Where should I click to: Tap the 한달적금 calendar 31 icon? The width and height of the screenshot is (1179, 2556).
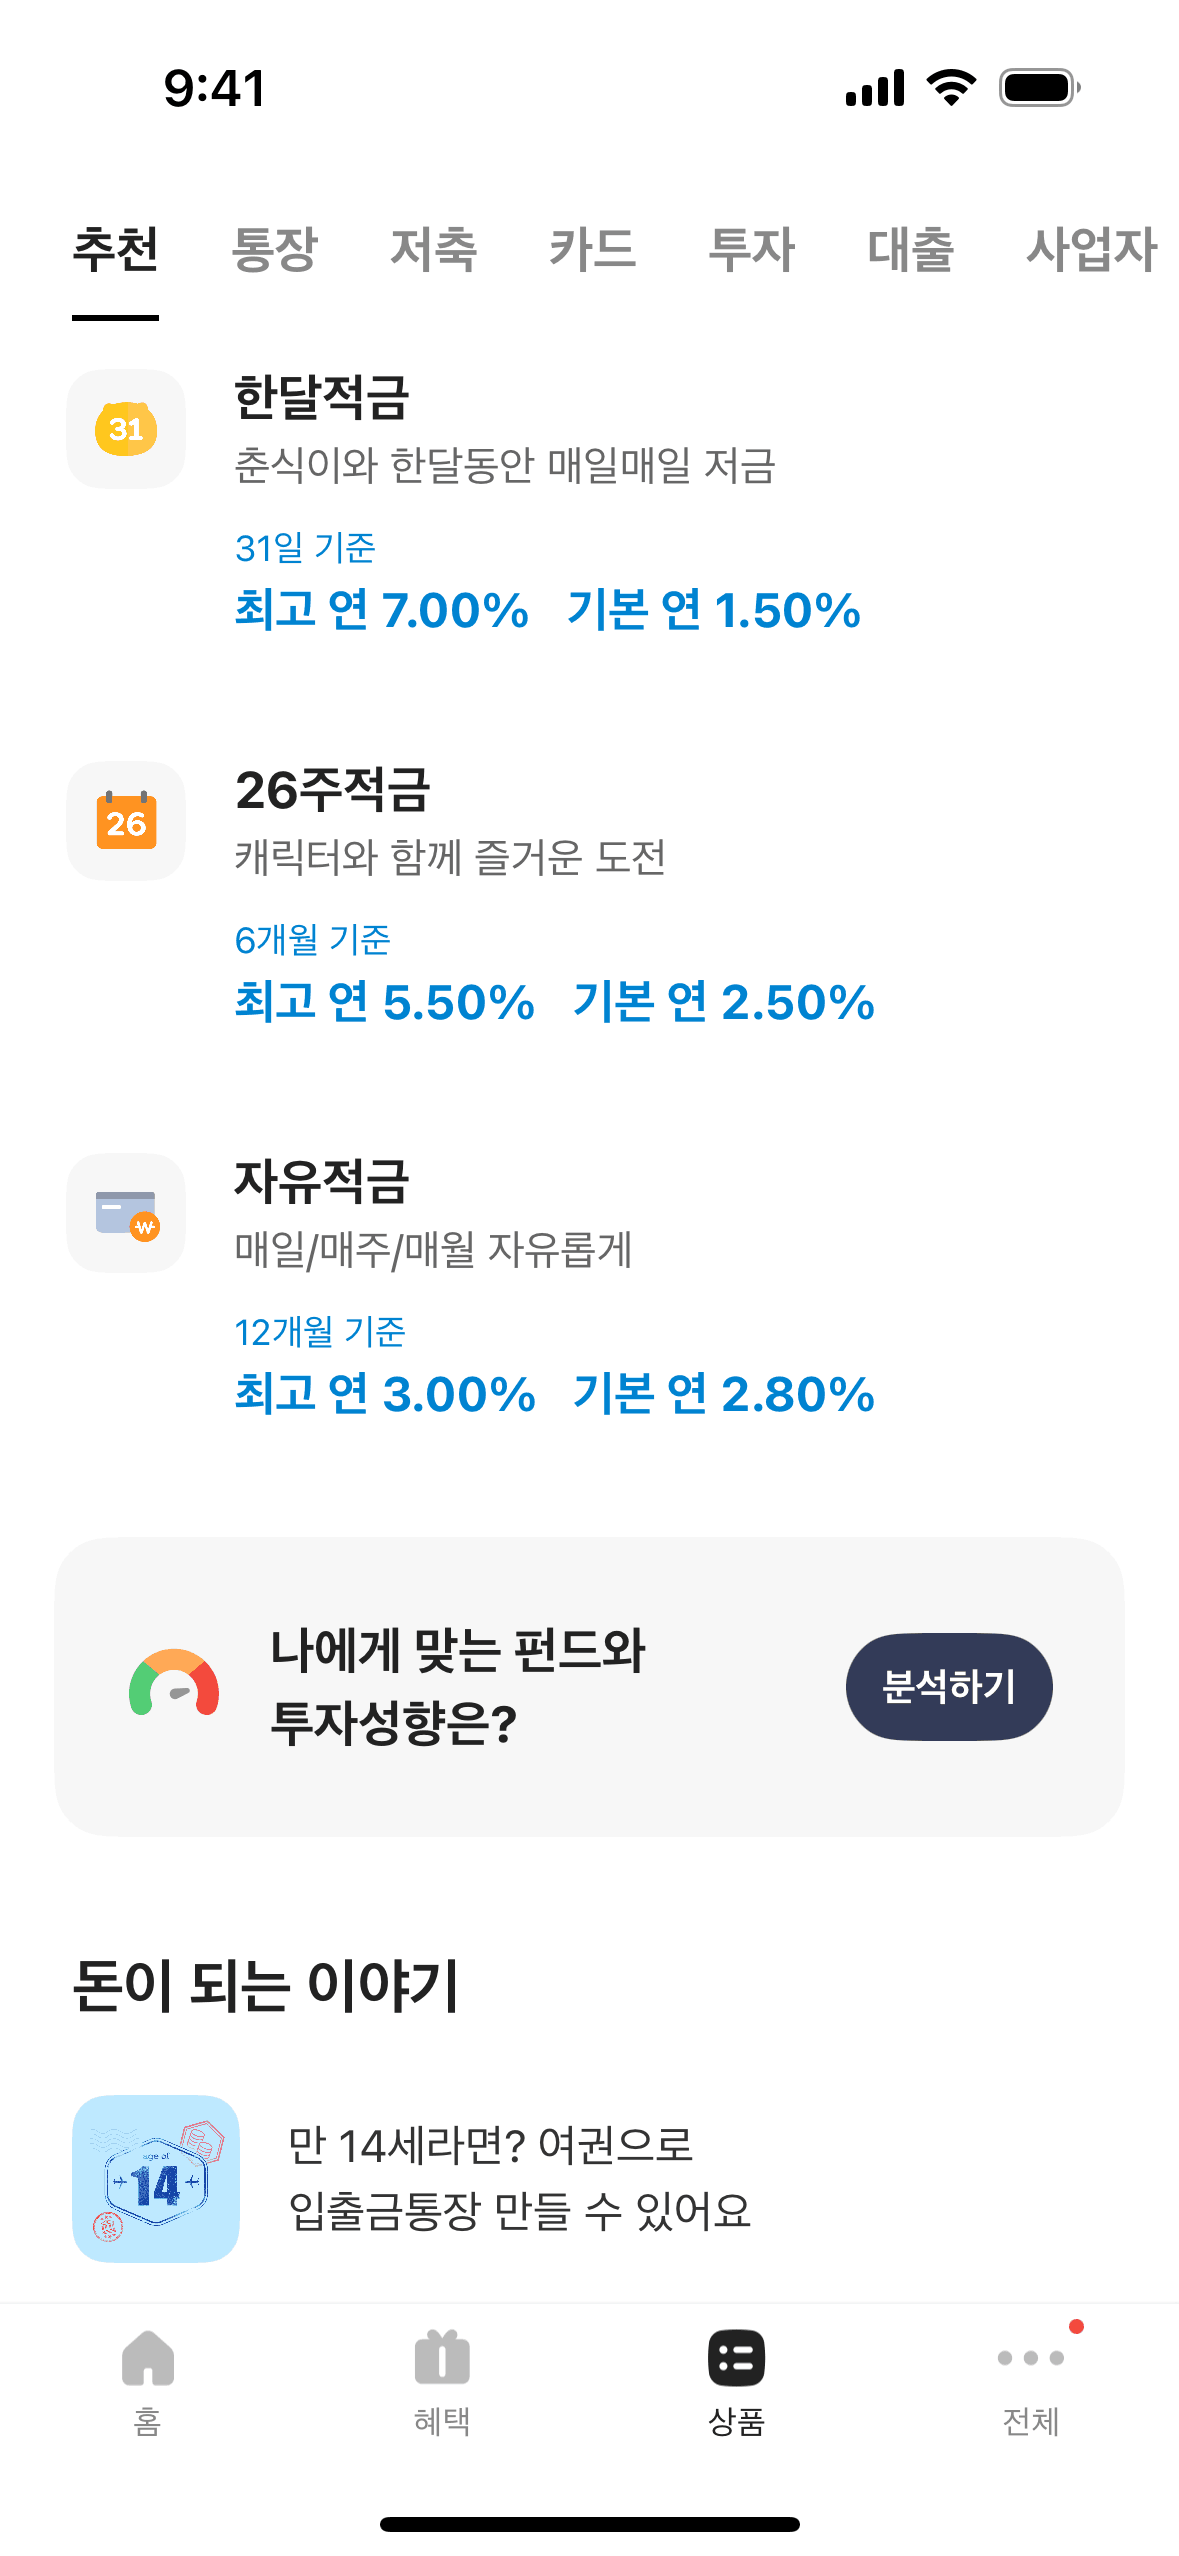(x=126, y=429)
